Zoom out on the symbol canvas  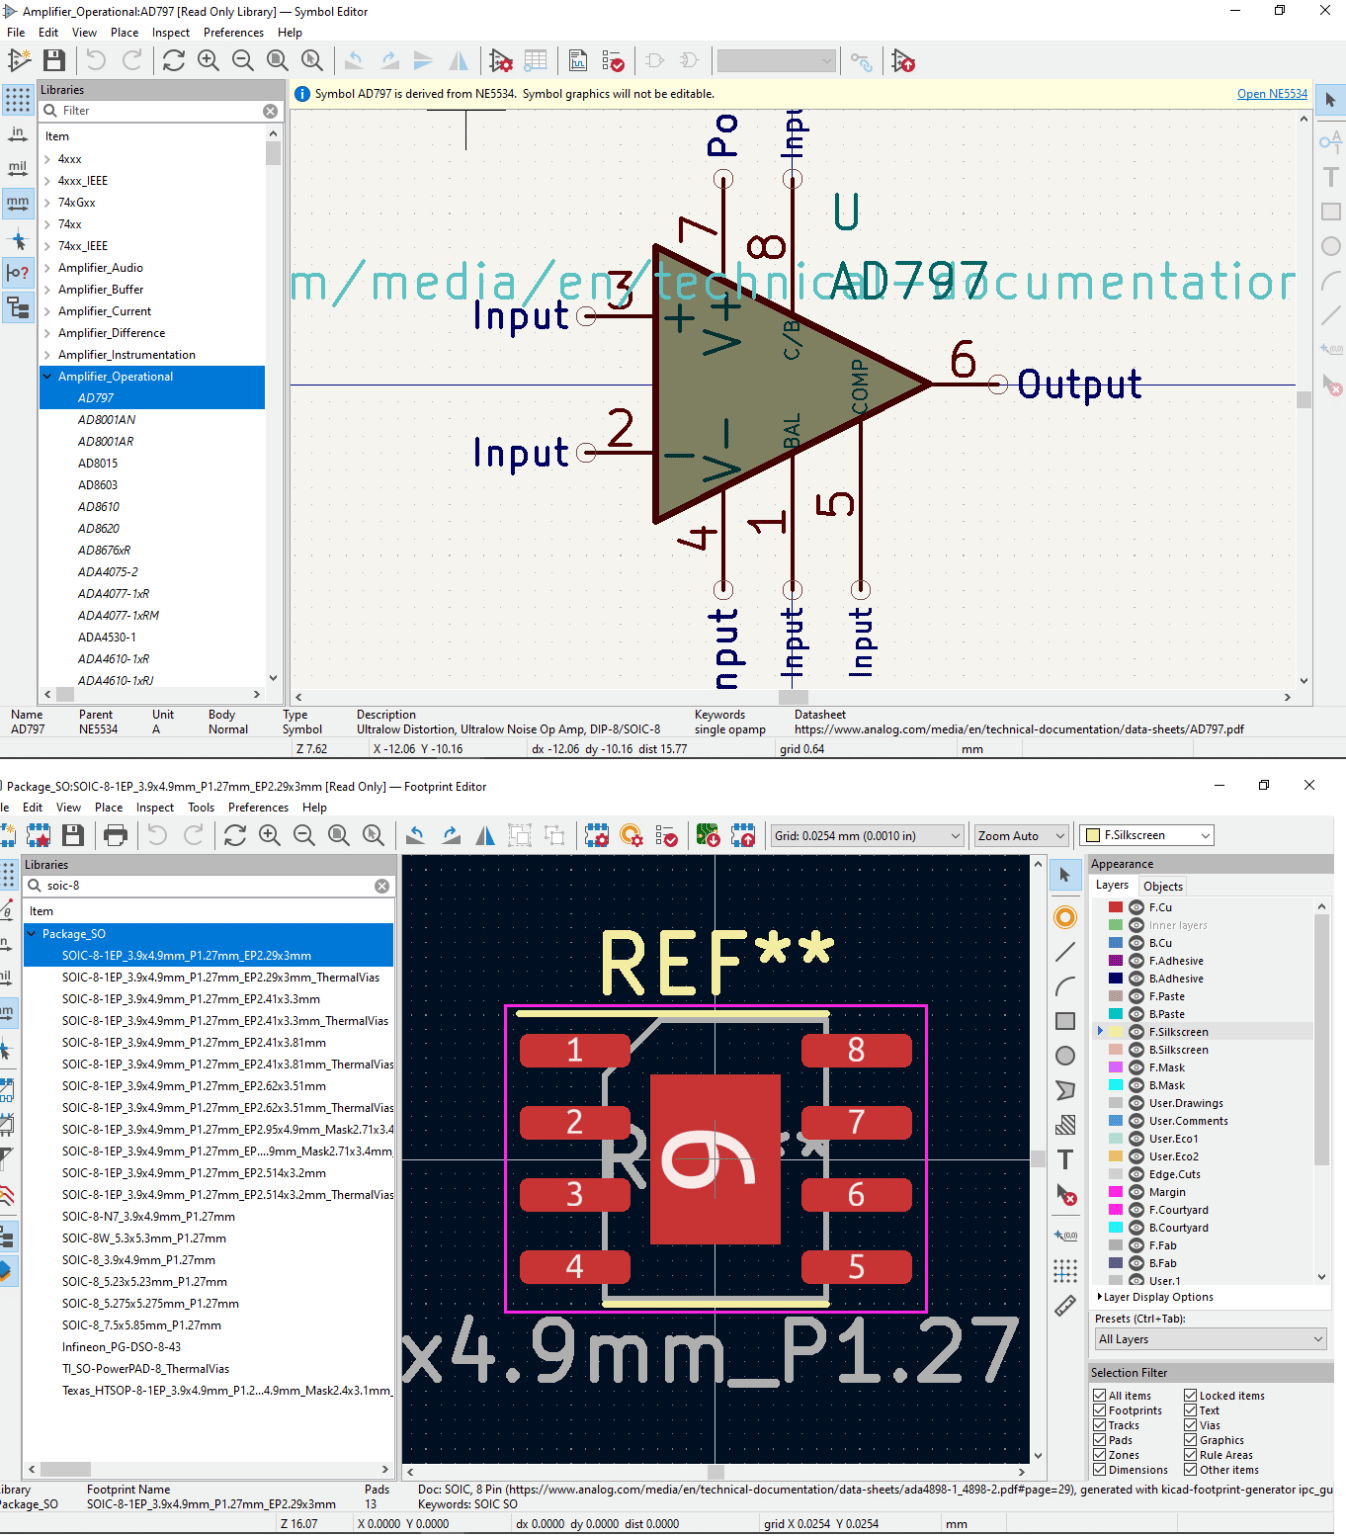[243, 61]
